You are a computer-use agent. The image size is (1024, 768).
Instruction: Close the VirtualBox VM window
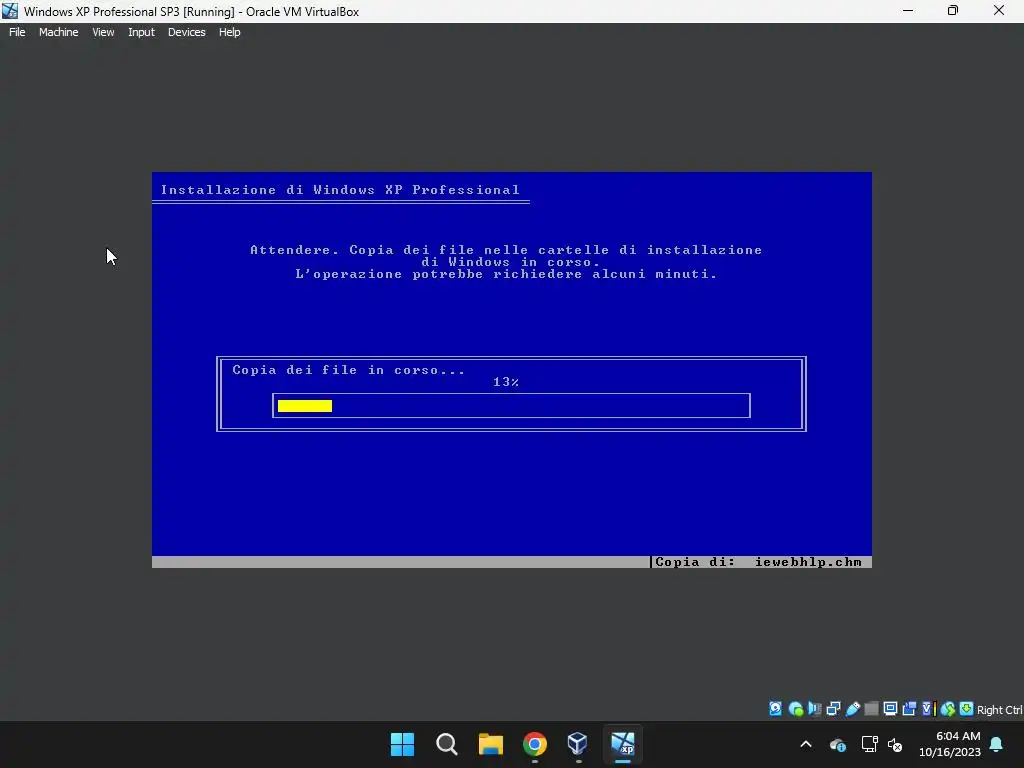coord(999,11)
